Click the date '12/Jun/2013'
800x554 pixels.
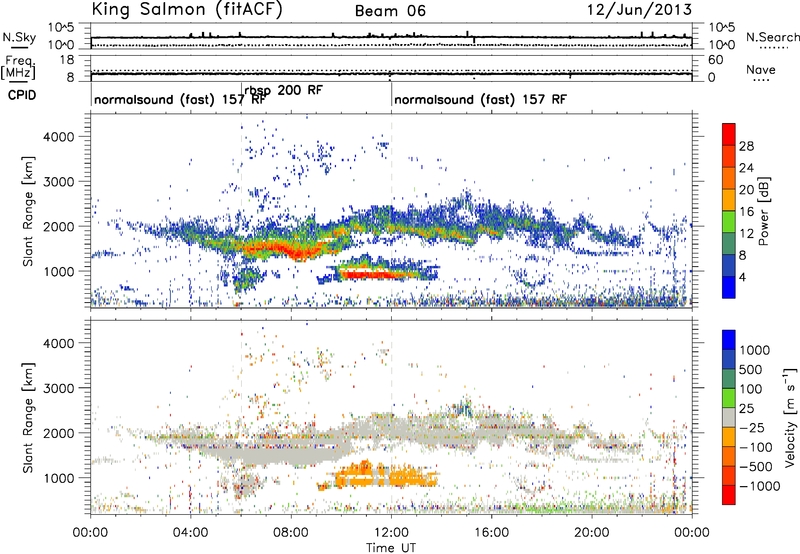639,9
